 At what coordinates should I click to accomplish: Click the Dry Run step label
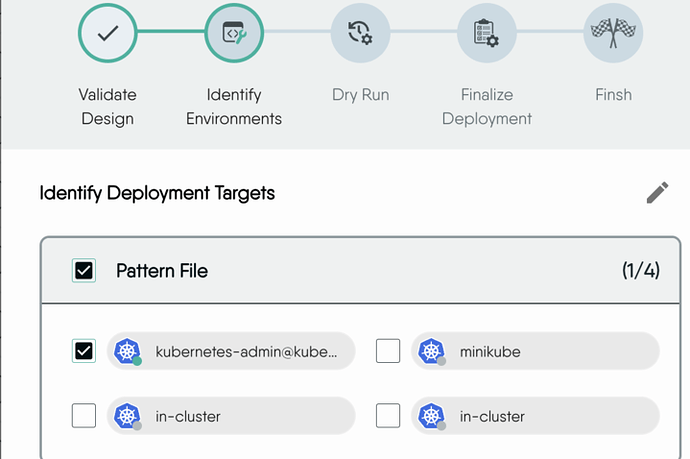[x=360, y=95]
